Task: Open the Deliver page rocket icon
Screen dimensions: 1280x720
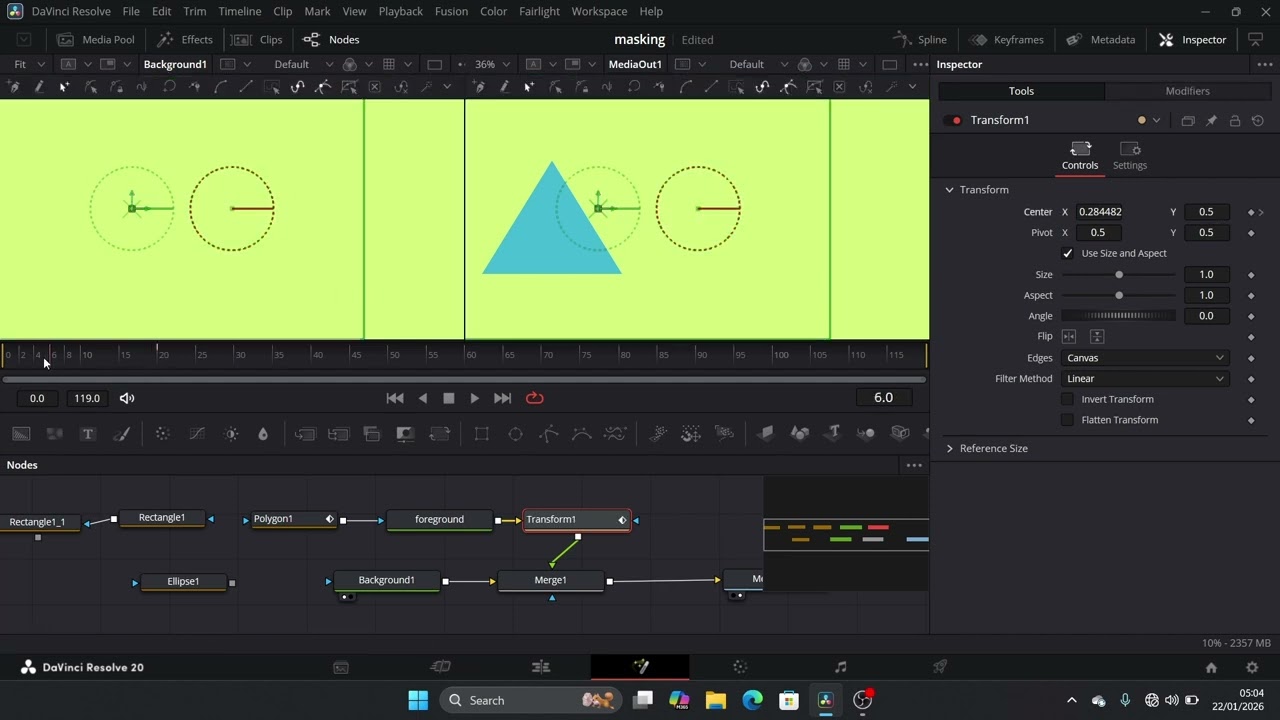Action: pyautogui.click(x=940, y=667)
